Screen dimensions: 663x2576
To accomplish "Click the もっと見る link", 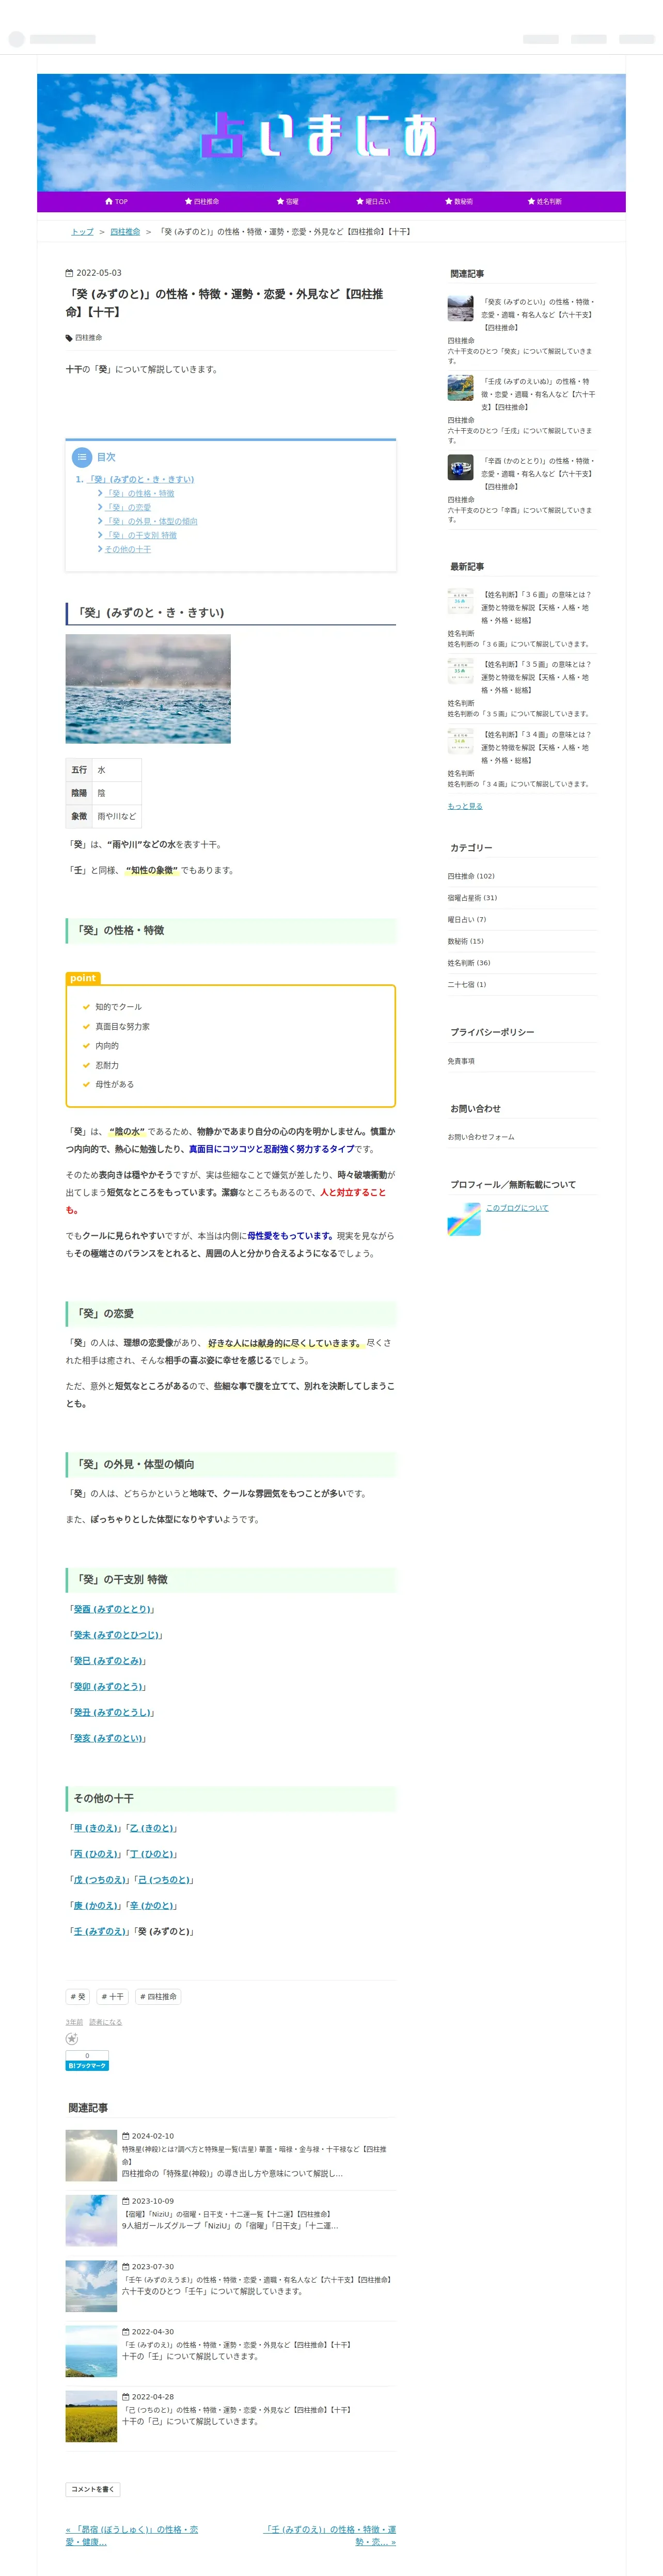I will pos(465,806).
